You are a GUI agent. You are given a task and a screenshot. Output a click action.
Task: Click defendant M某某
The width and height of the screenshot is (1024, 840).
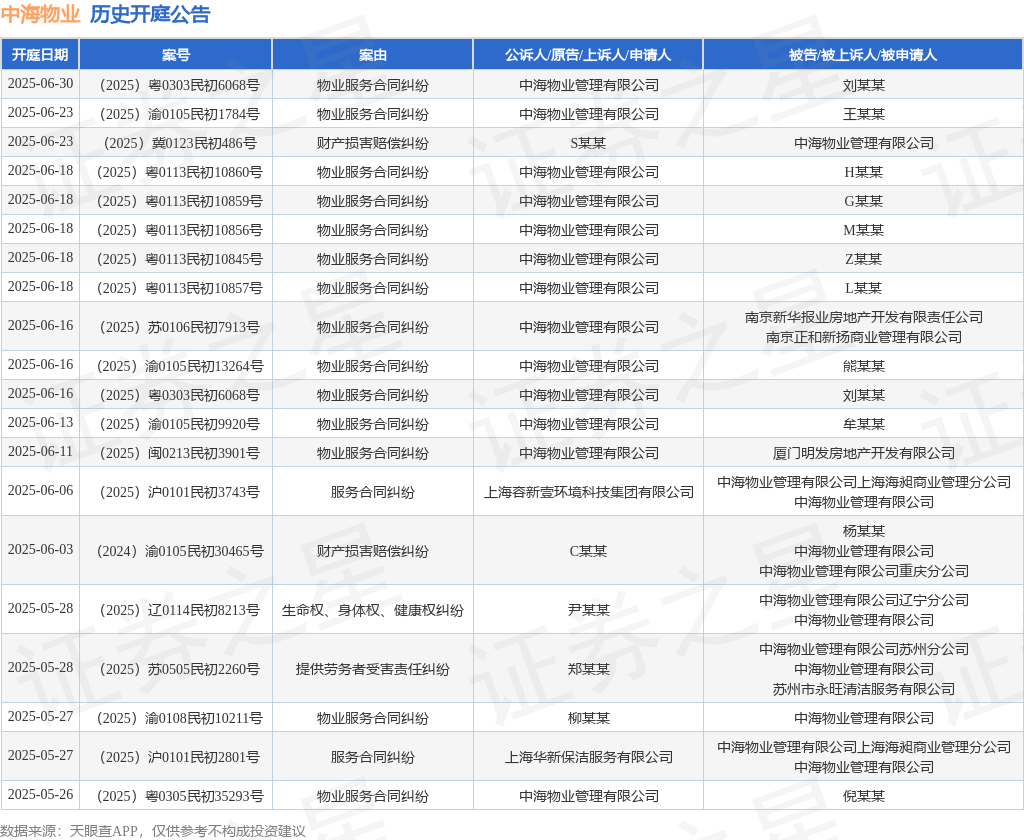coord(863,231)
